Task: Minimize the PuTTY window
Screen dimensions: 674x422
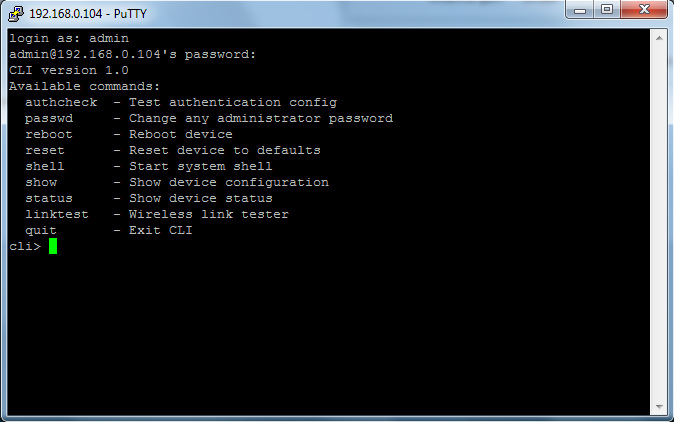Action: 580,10
